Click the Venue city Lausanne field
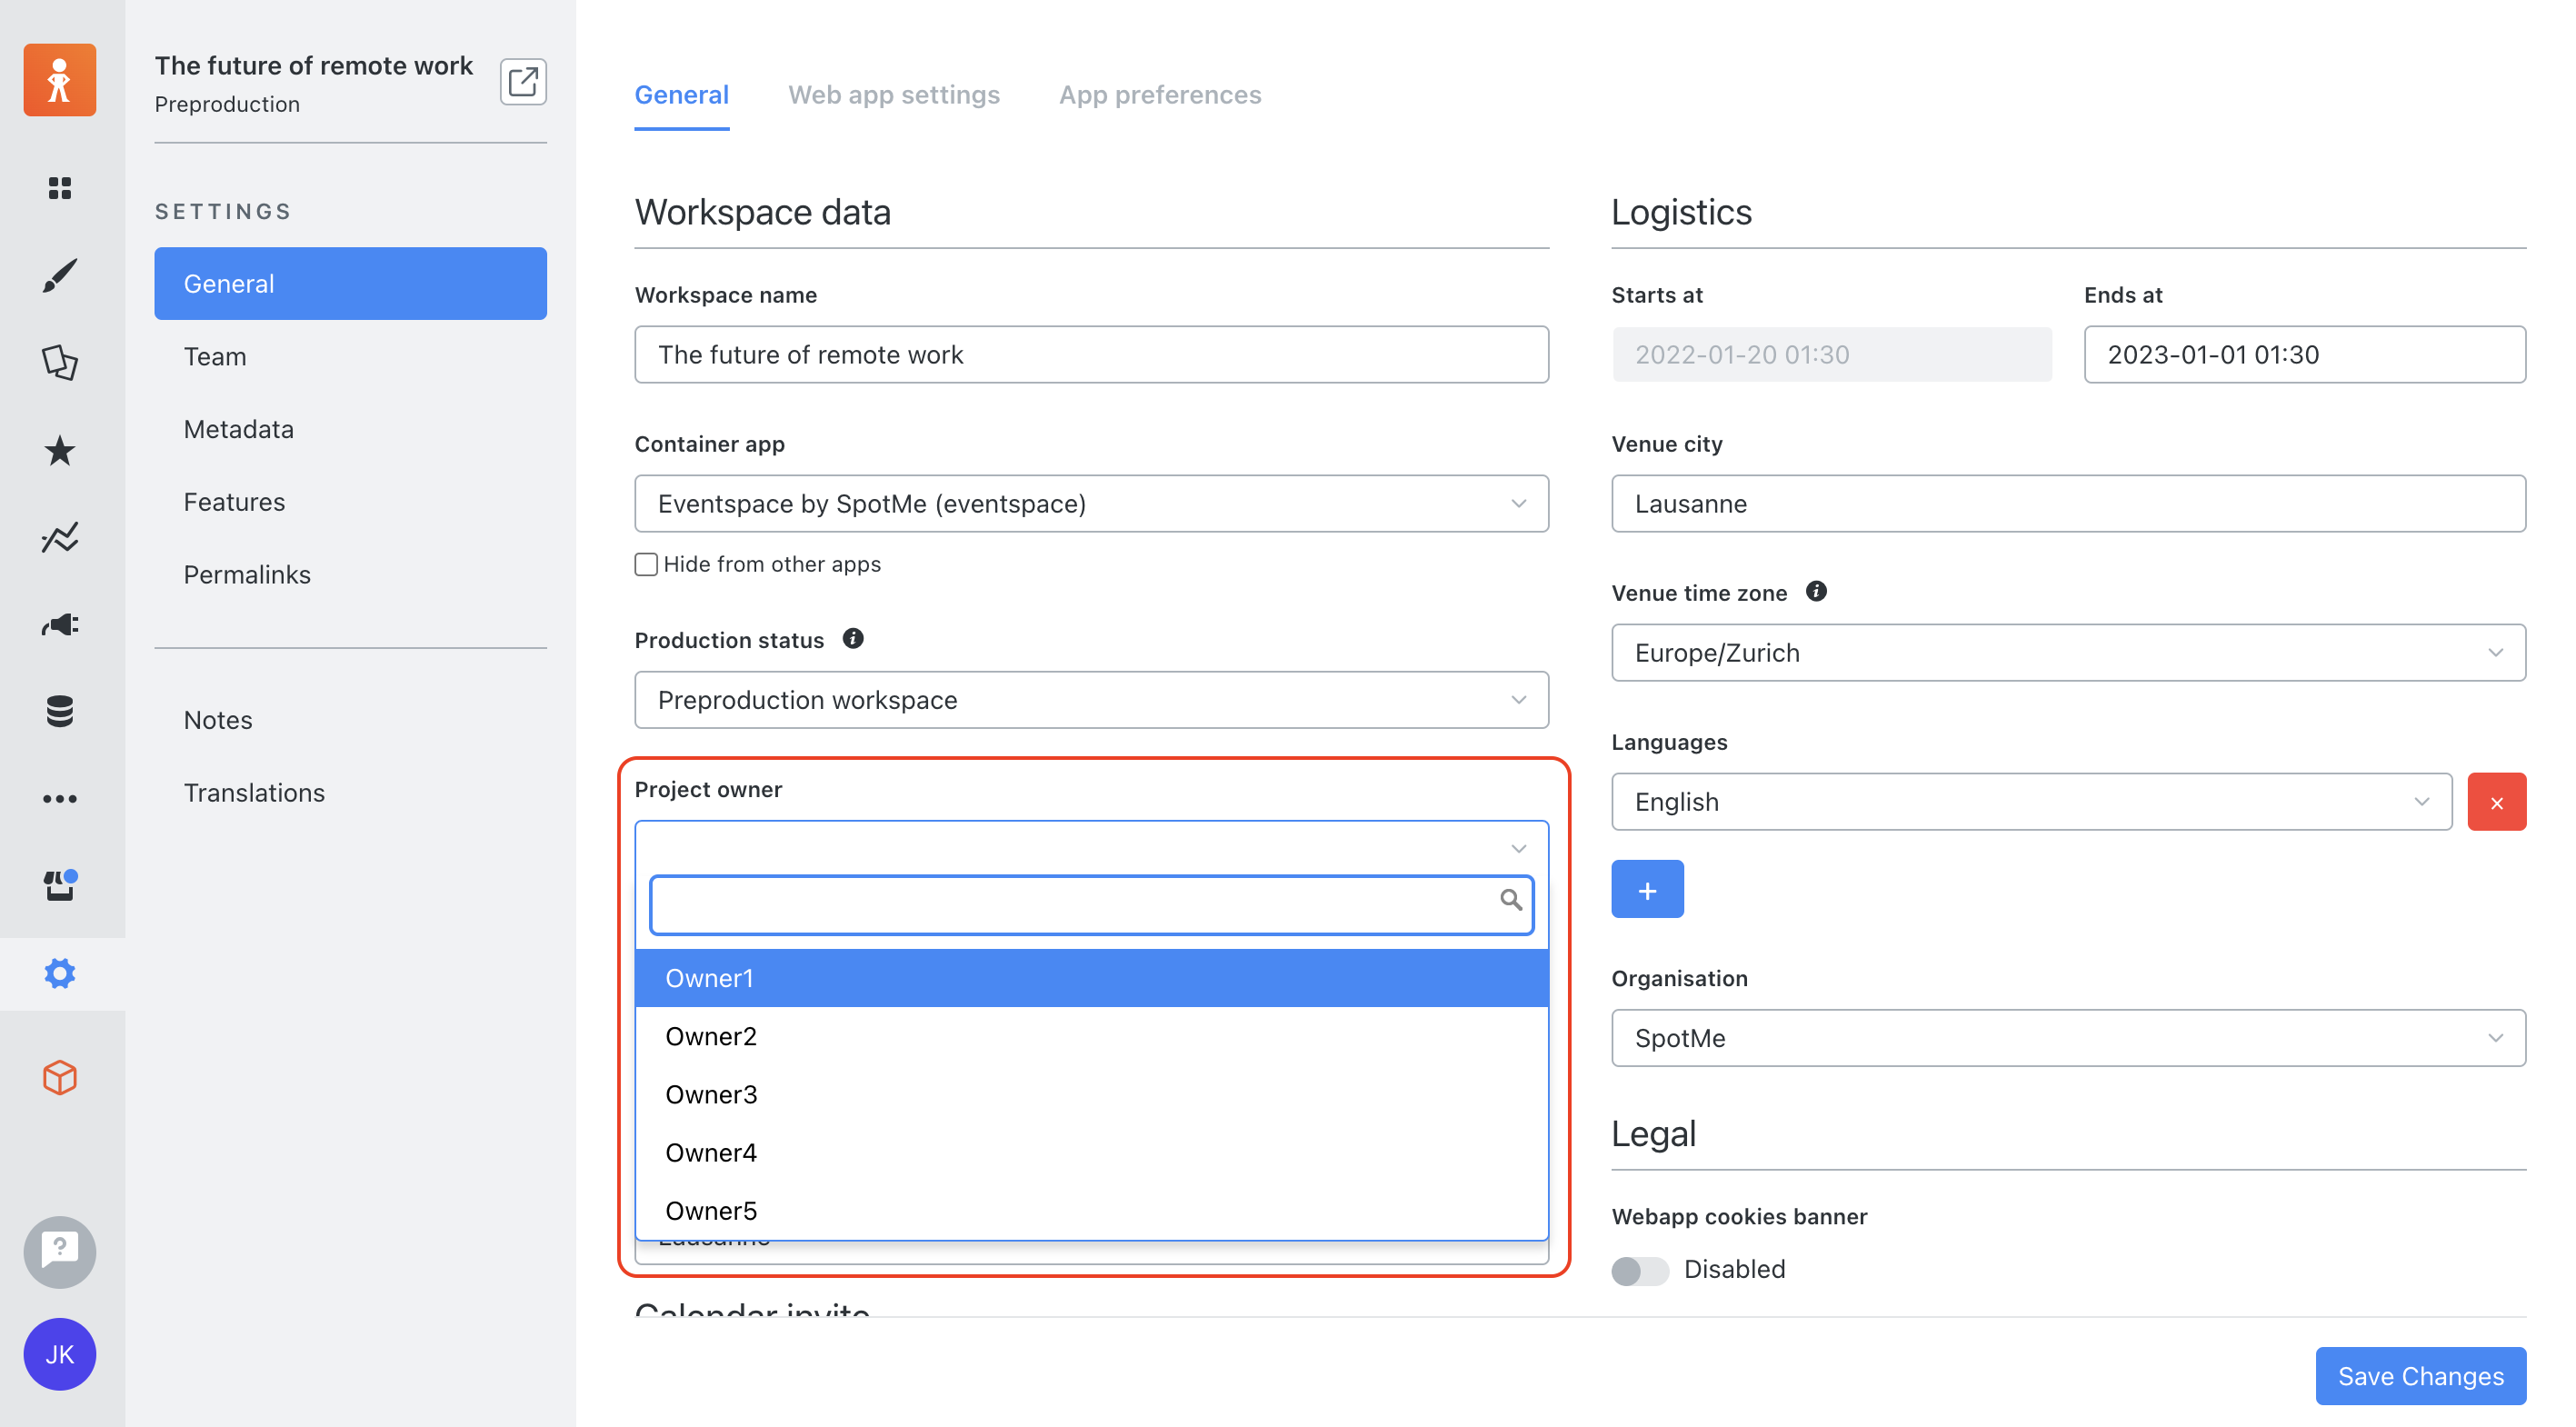 click(2068, 504)
